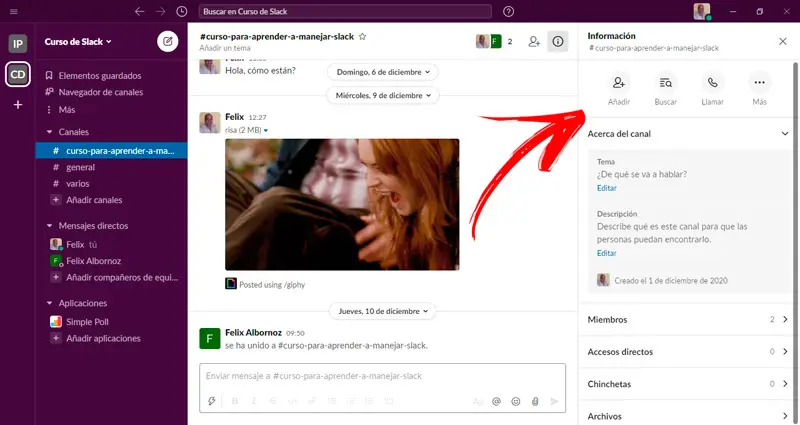The width and height of the screenshot is (800, 425).
Task: Open Felix Albornoz profile from message
Action: [x=253, y=333]
